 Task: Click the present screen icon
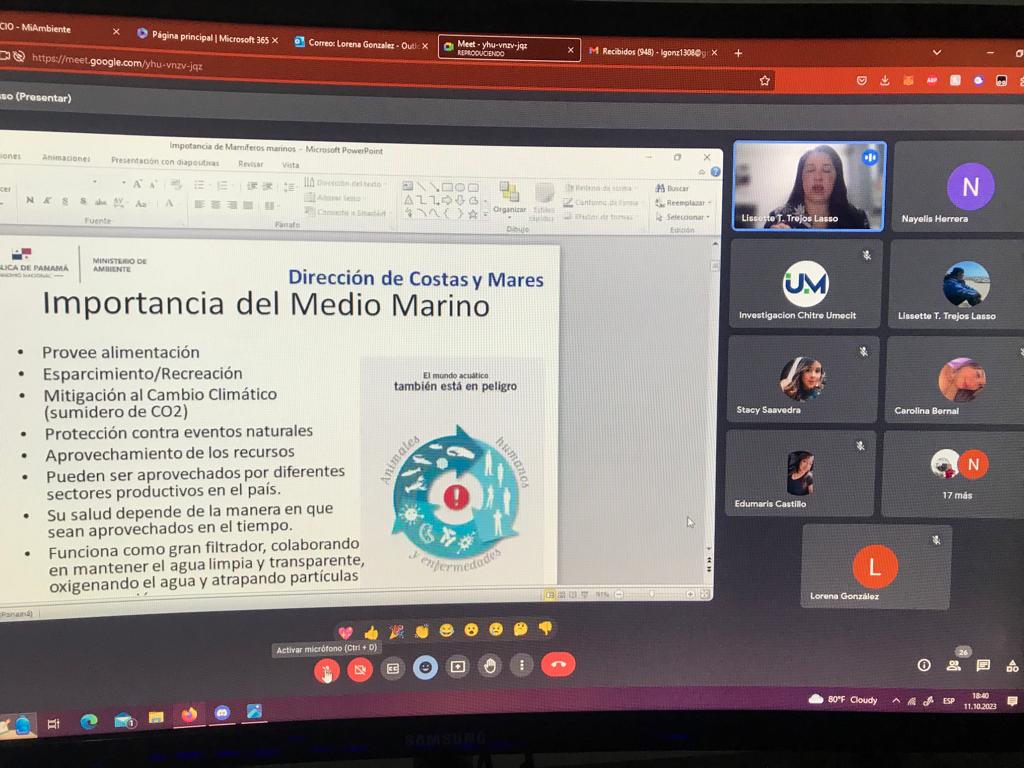(457, 667)
